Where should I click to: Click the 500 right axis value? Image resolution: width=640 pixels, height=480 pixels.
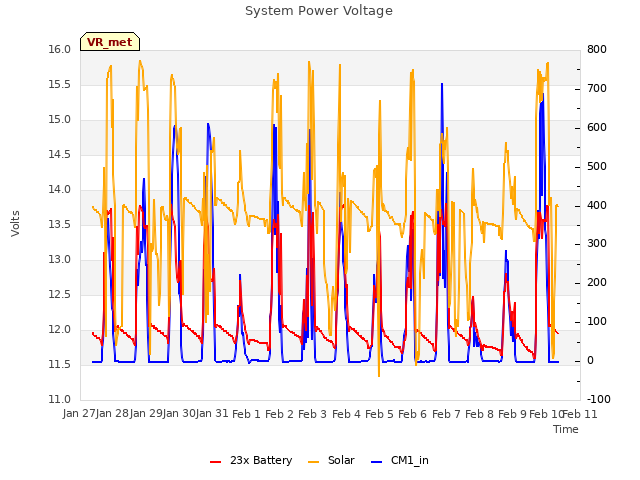click(597, 167)
